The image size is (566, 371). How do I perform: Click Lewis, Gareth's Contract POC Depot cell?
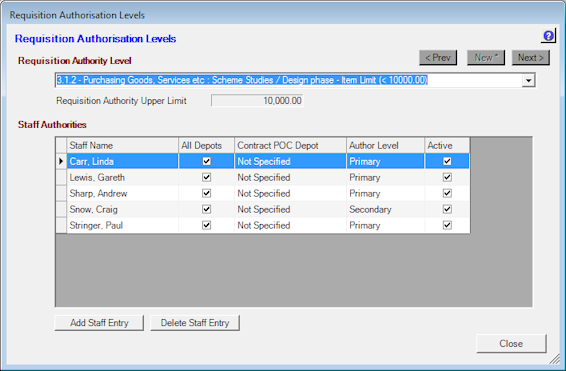(x=290, y=177)
